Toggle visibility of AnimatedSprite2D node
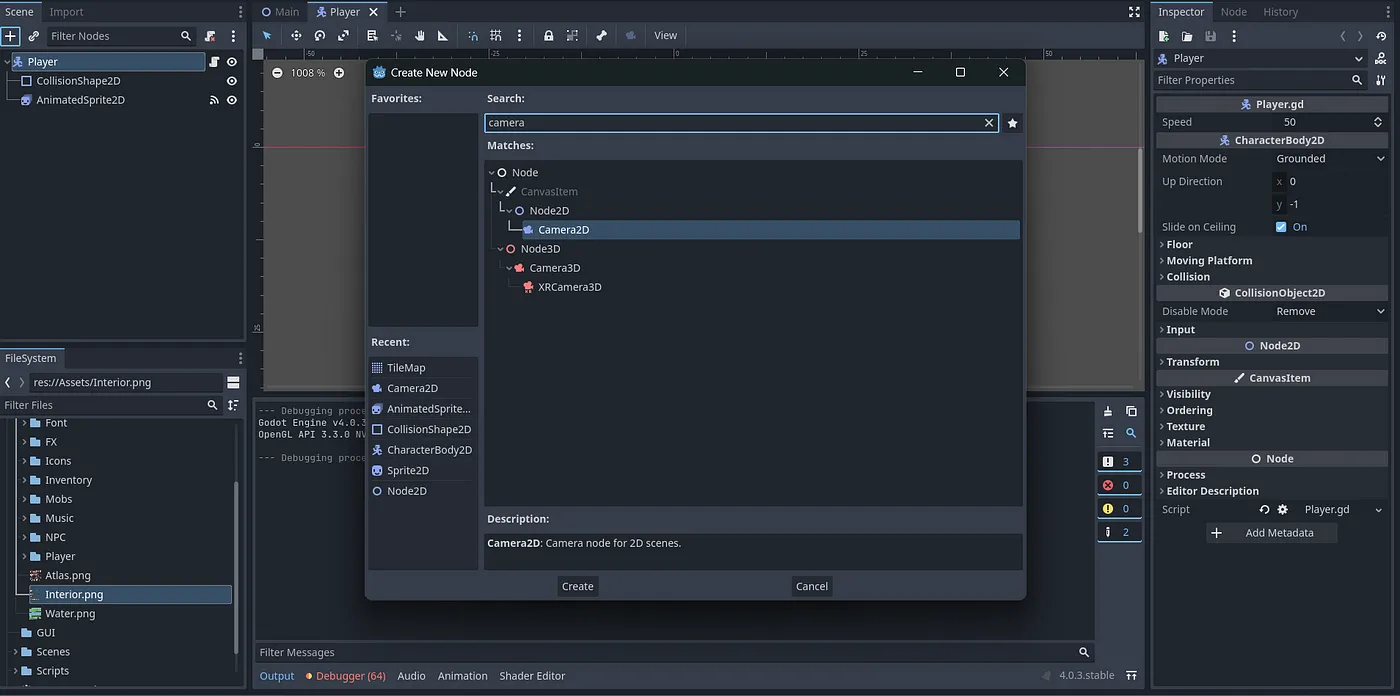This screenshot has height=696, width=1400. (232, 100)
